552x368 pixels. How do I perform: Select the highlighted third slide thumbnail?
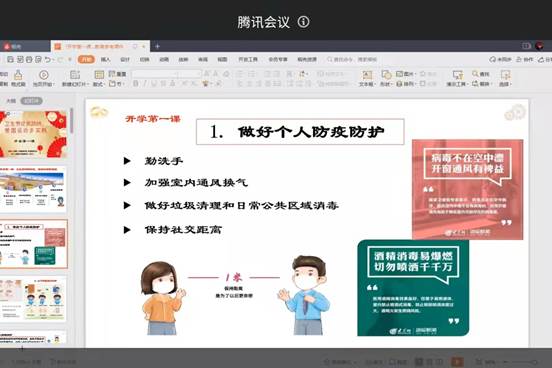pyautogui.click(x=33, y=244)
